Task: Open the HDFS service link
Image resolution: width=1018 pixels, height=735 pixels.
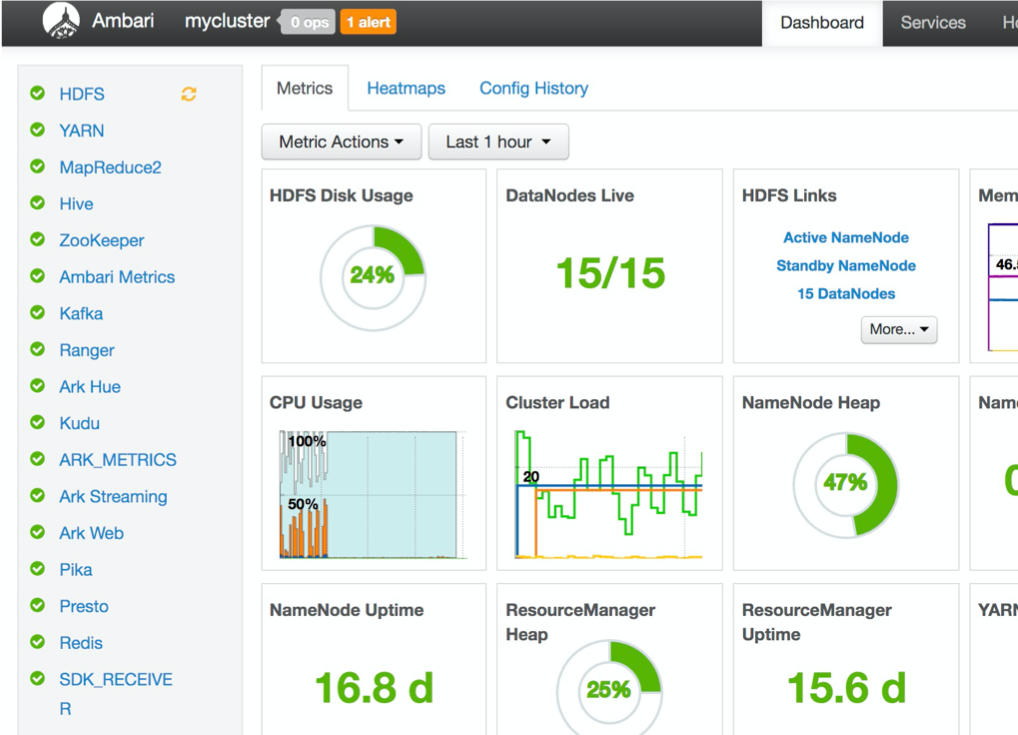Action: tap(82, 94)
